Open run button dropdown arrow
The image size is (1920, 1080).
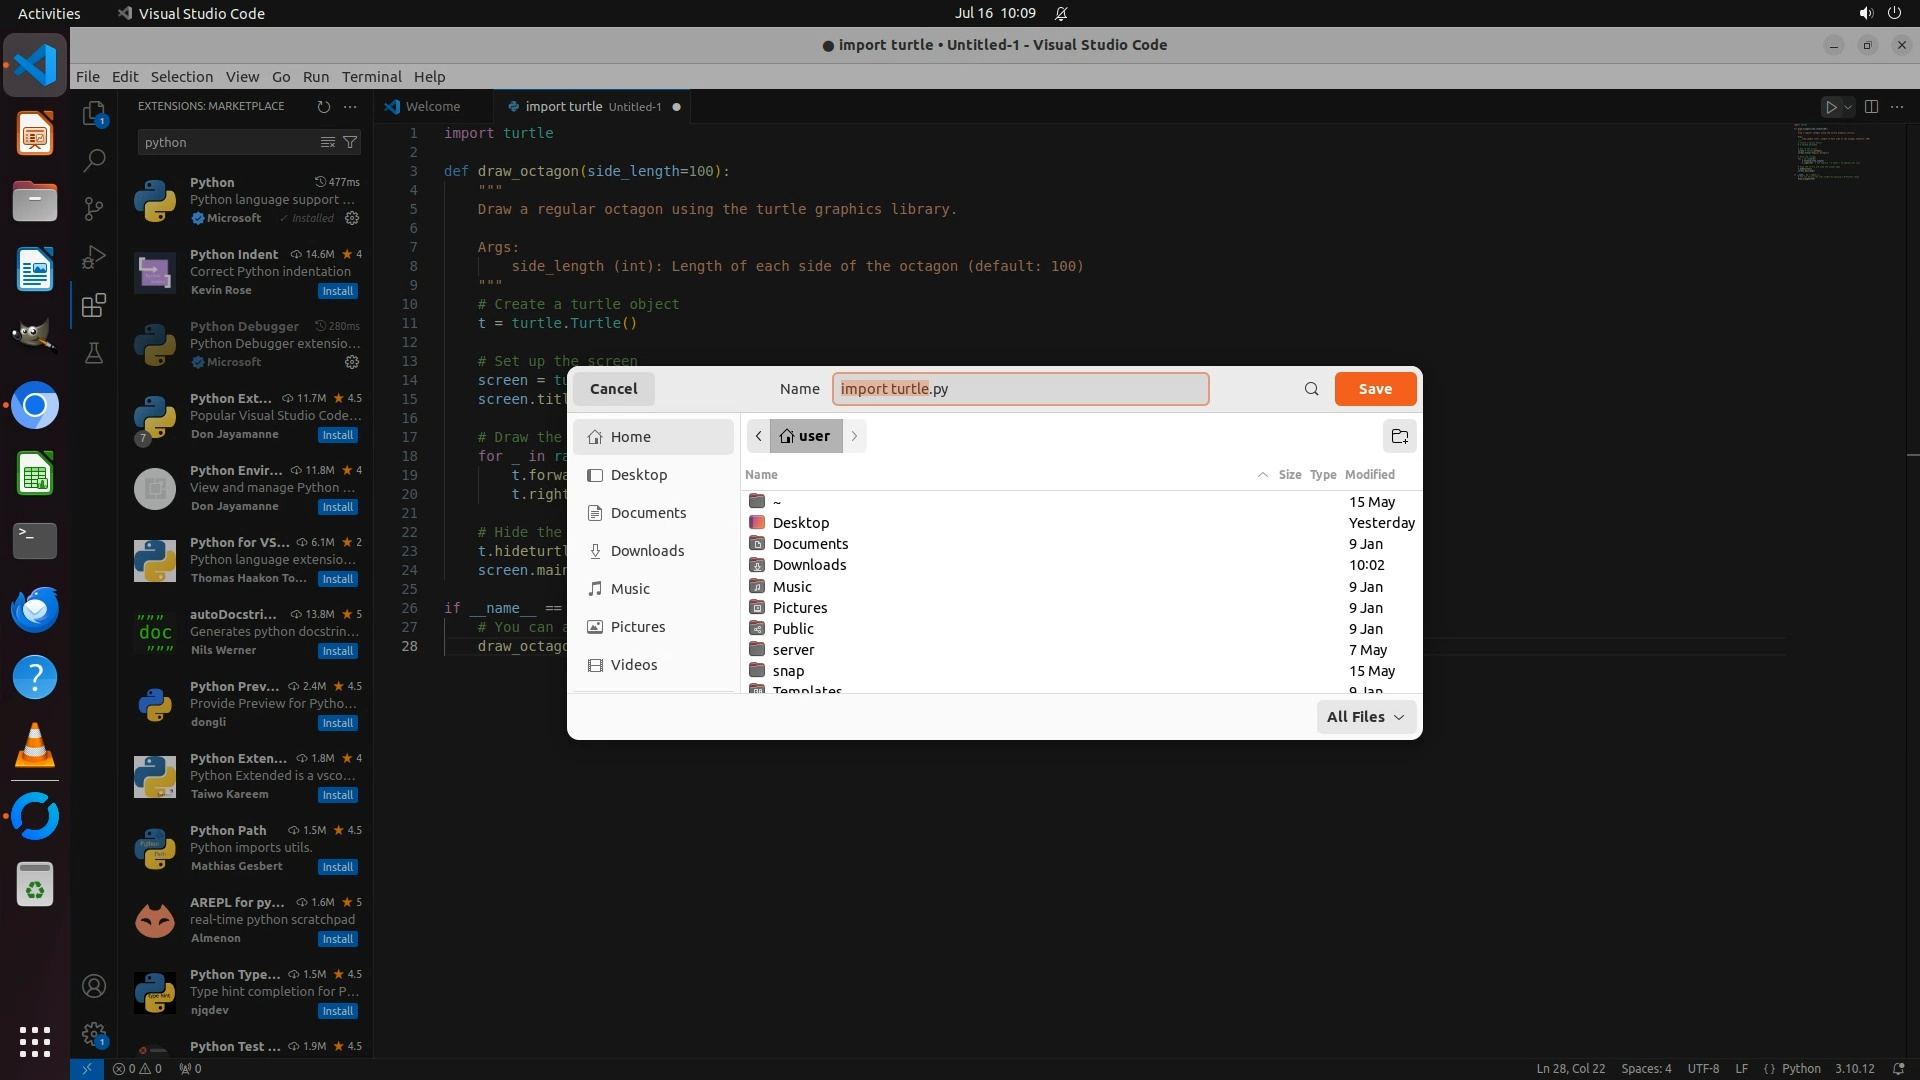(1849, 107)
